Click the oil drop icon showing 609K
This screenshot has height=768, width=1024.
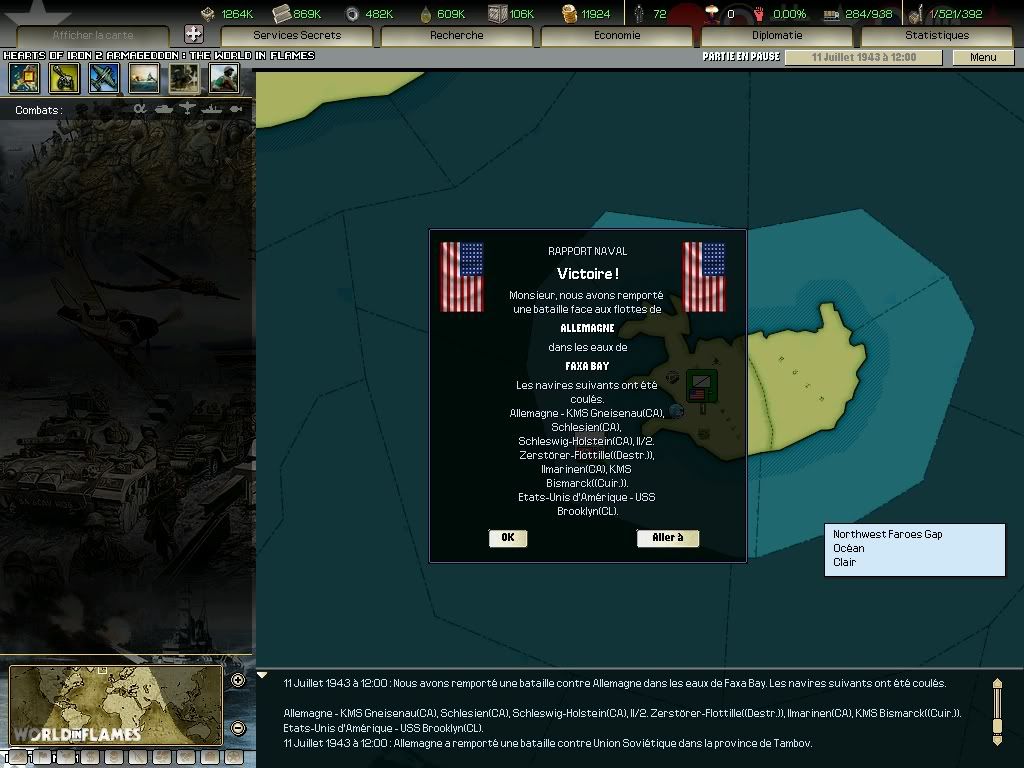(x=426, y=14)
